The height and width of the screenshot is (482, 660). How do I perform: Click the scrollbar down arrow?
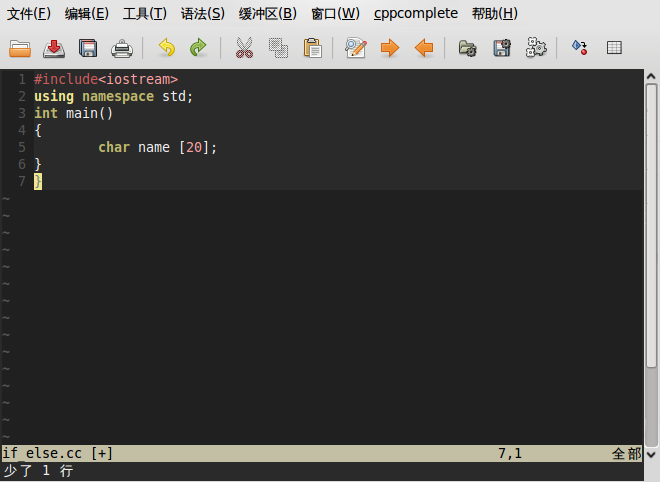[651, 455]
